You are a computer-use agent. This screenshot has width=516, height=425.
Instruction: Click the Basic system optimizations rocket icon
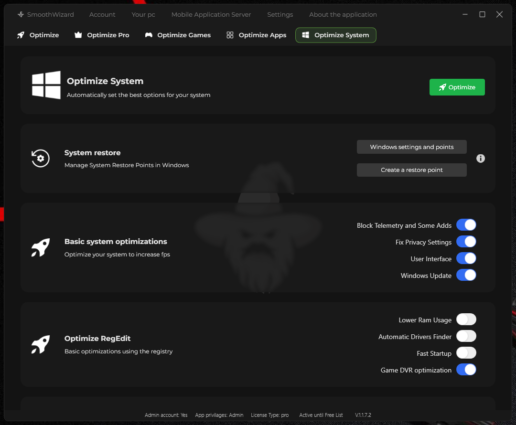(41, 247)
